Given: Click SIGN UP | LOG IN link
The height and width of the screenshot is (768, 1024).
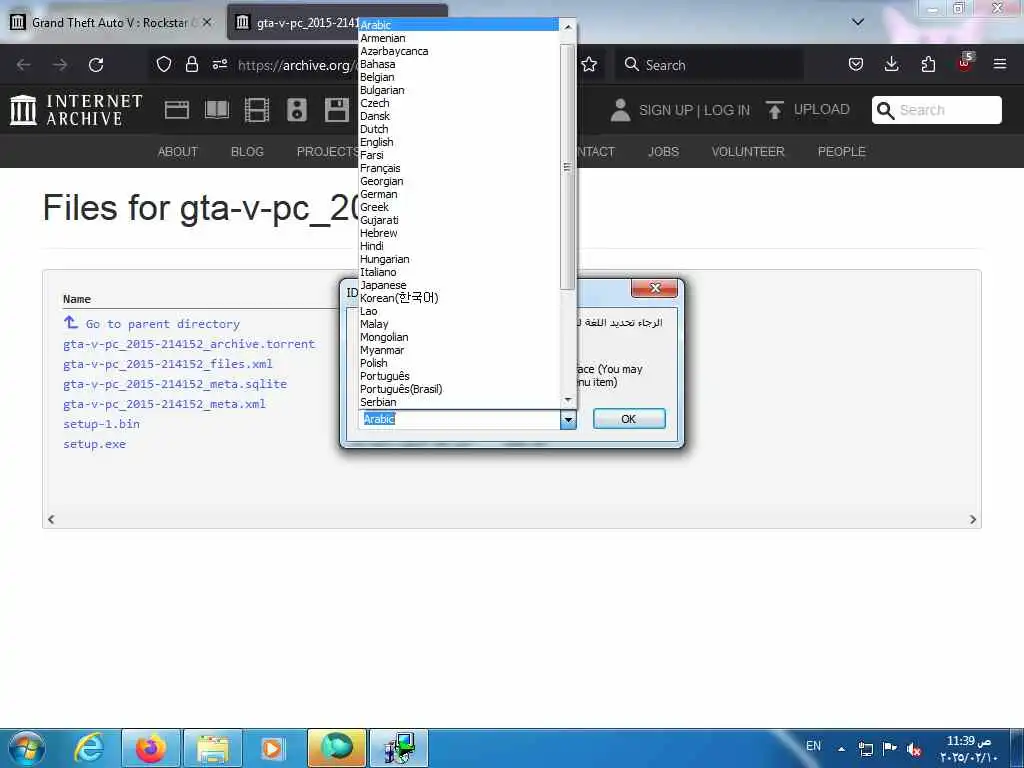Looking at the screenshot, I should click(694, 110).
